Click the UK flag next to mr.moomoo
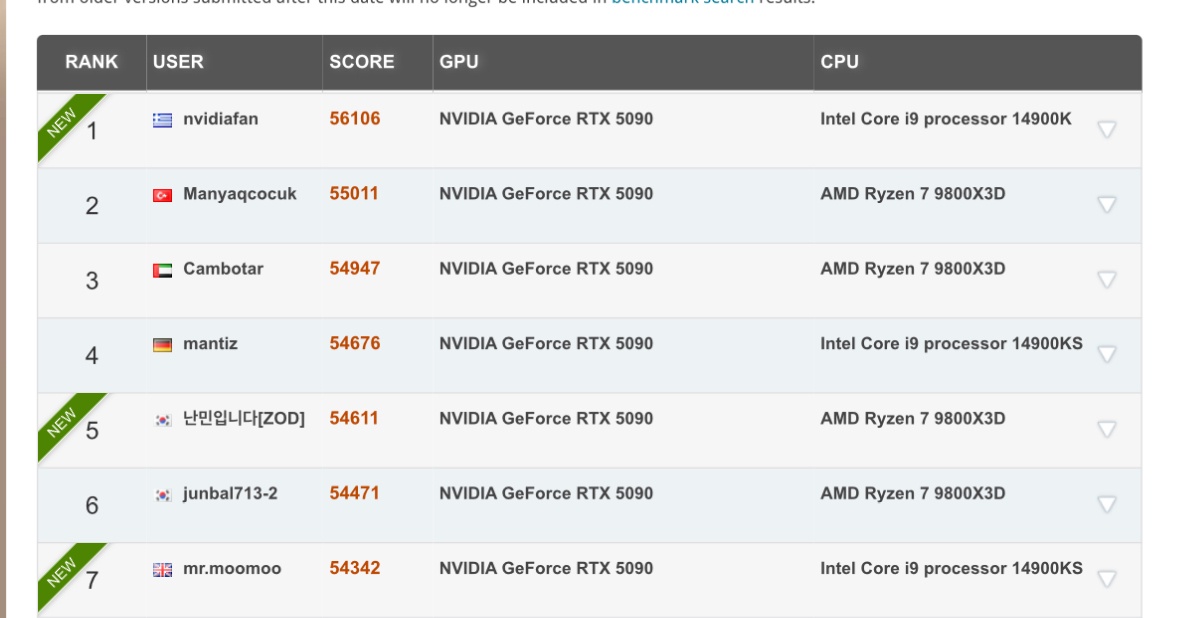1179x618 pixels. [x=162, y=570]
